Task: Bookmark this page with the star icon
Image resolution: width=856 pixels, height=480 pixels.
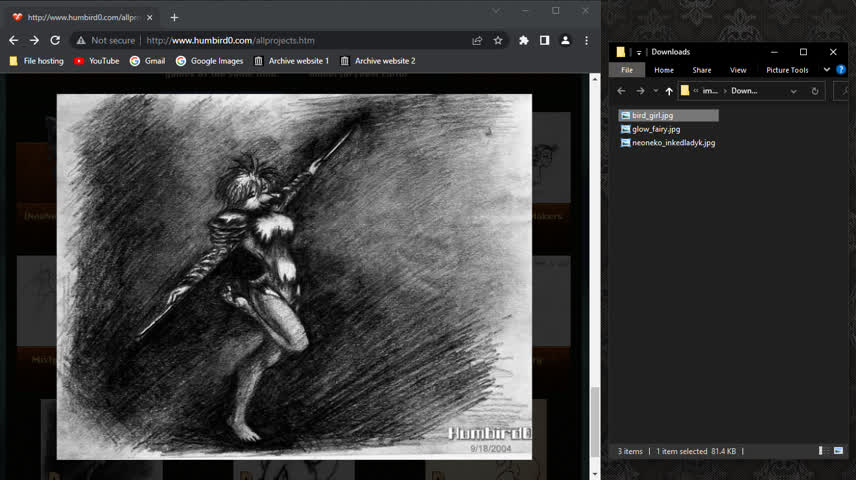Action: tap(498, 40)
